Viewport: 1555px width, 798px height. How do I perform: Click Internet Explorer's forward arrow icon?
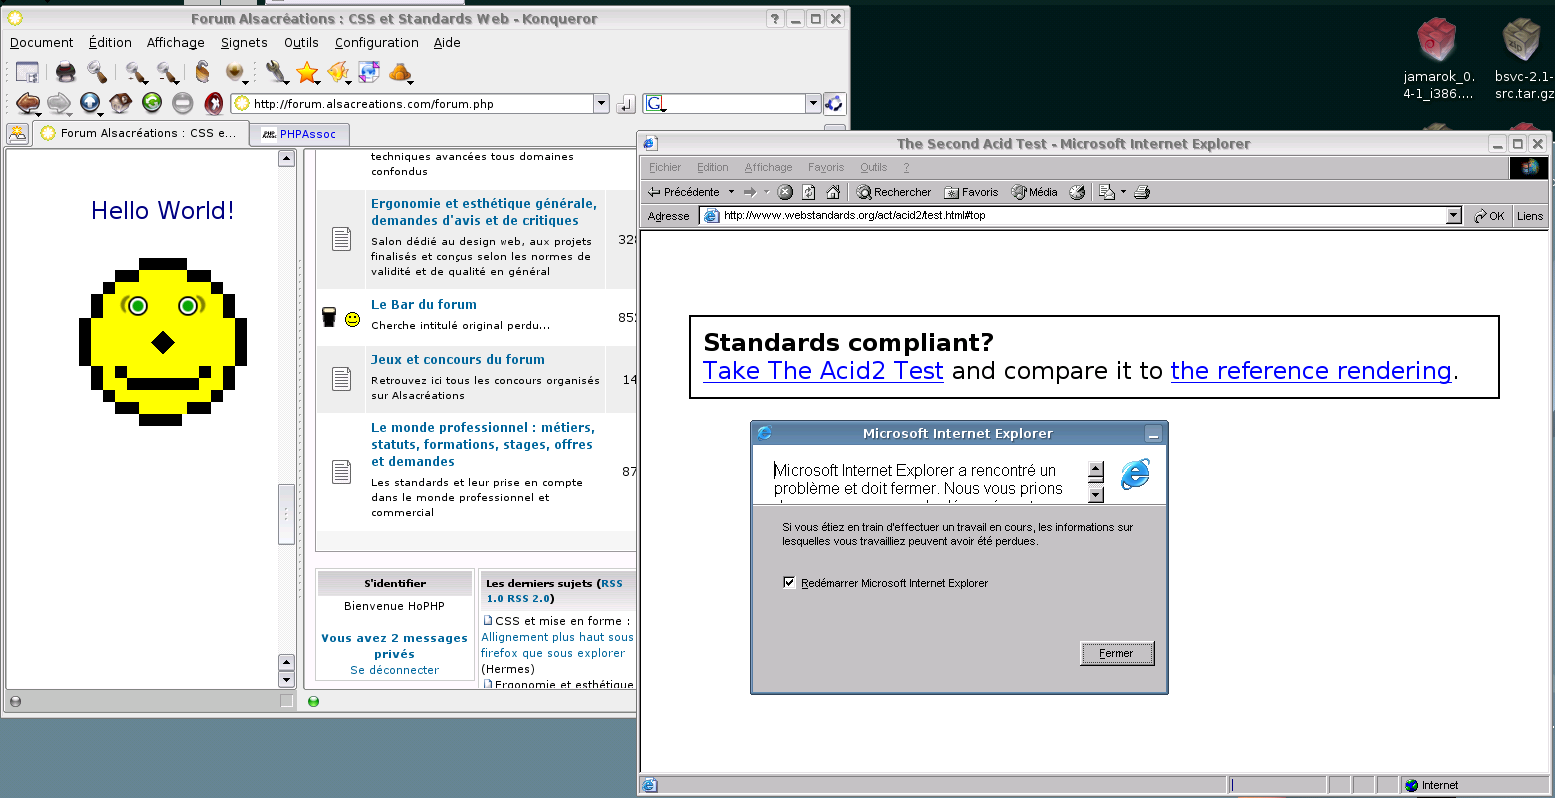click(x=749, y=192)
